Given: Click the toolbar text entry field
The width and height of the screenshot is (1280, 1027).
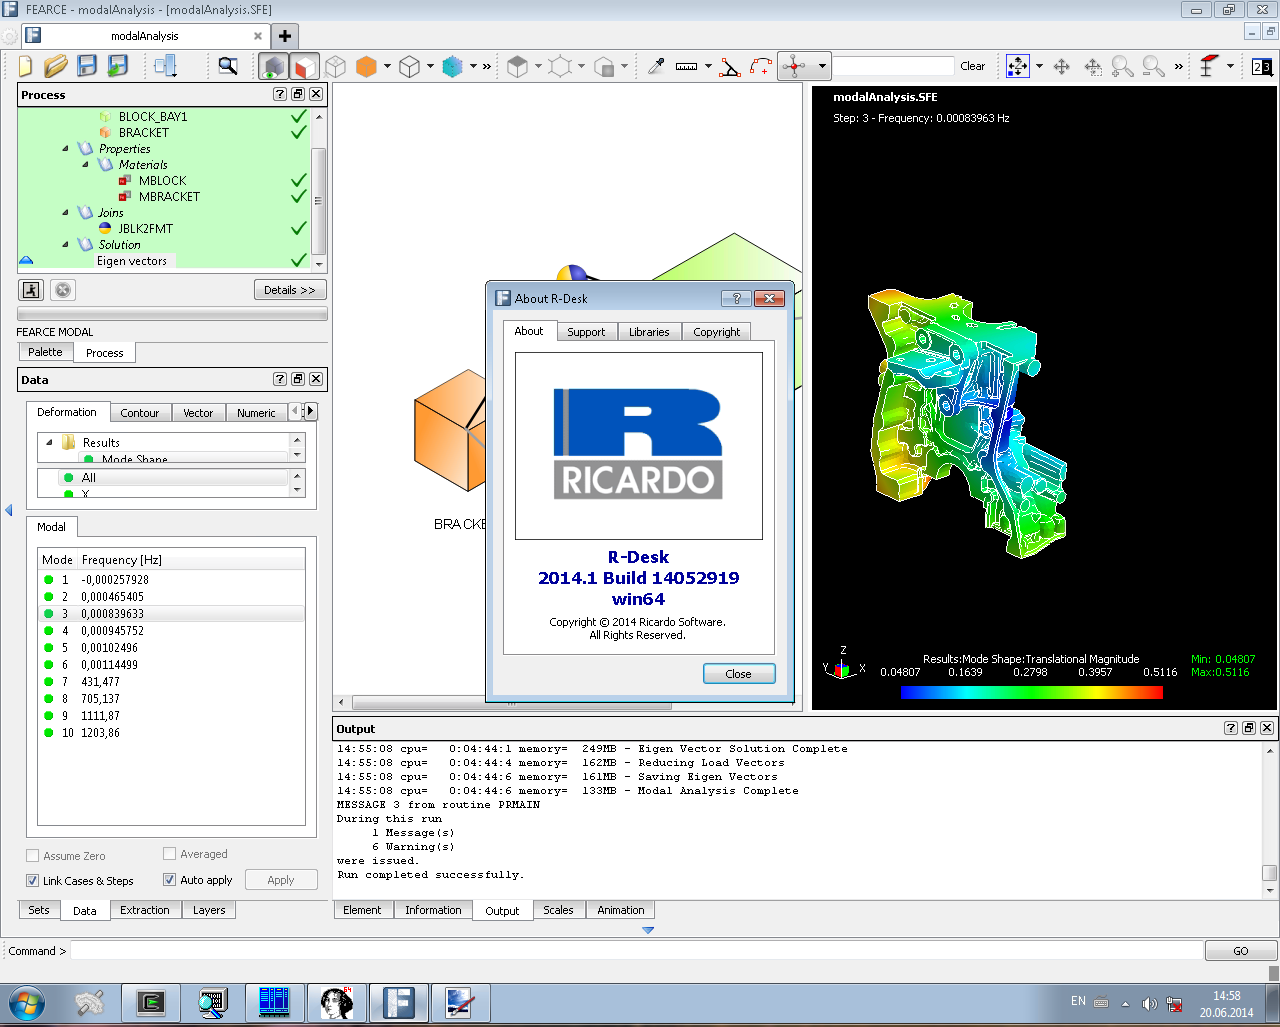Looking at the screenshot, I should [894, 66].
